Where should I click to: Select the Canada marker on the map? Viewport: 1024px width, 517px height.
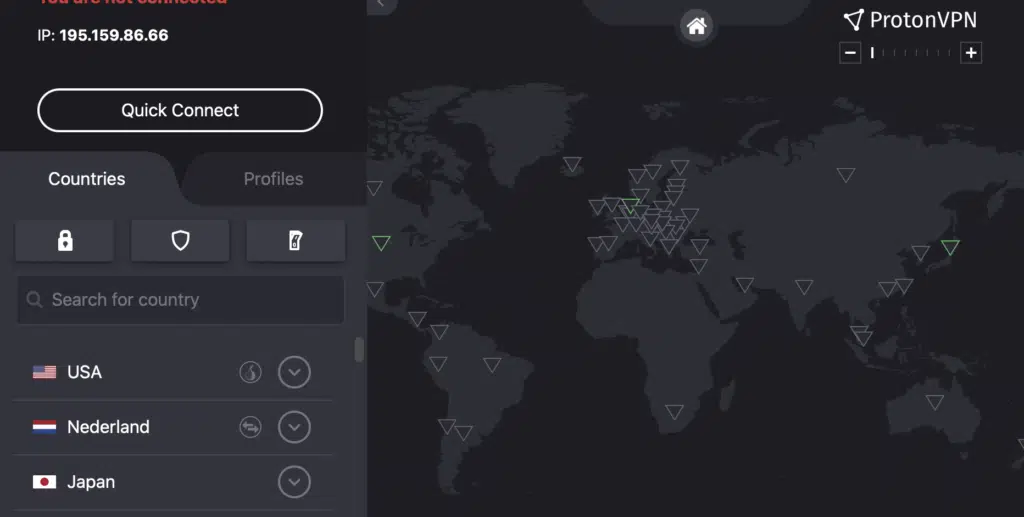374,189
